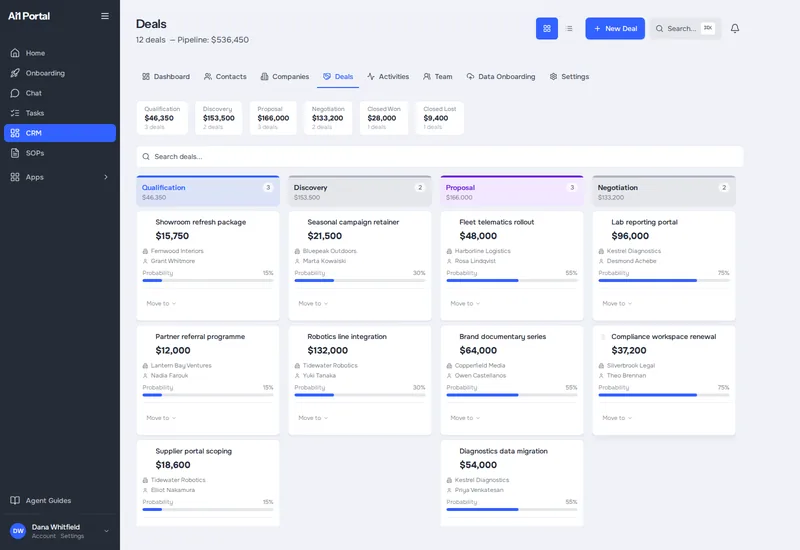Click the Proposal column header
Image resolution: width=800 pixels, height=550 pixels.
pos(512,191)
